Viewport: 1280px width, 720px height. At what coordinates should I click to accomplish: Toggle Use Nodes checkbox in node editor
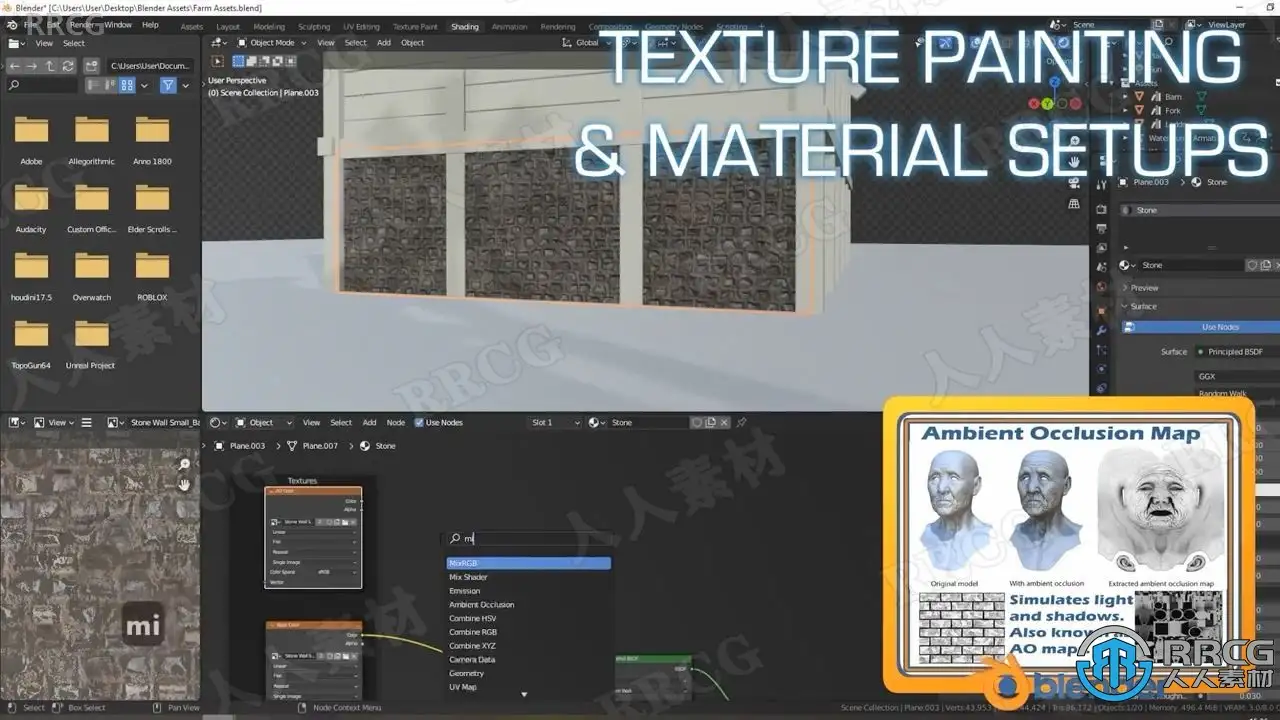[x=419, y=423]
